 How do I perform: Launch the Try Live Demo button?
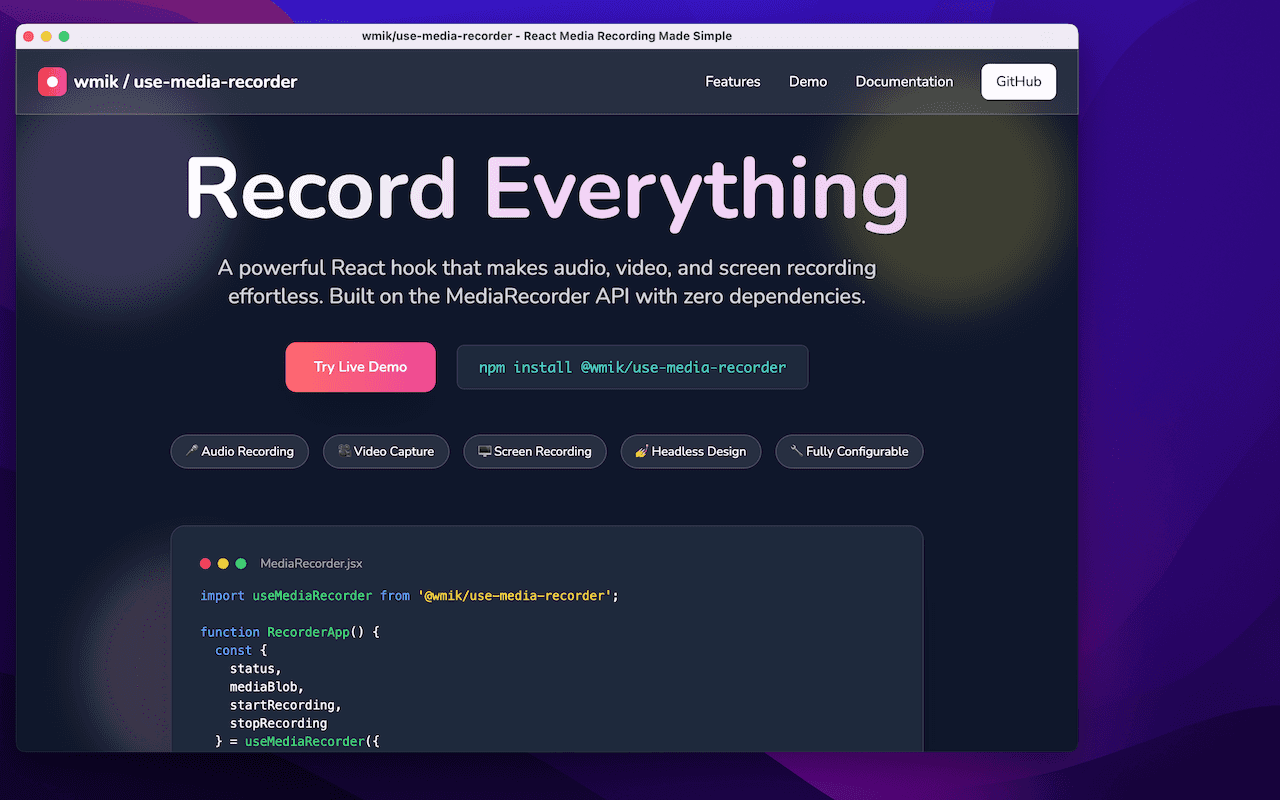[360, 367]
